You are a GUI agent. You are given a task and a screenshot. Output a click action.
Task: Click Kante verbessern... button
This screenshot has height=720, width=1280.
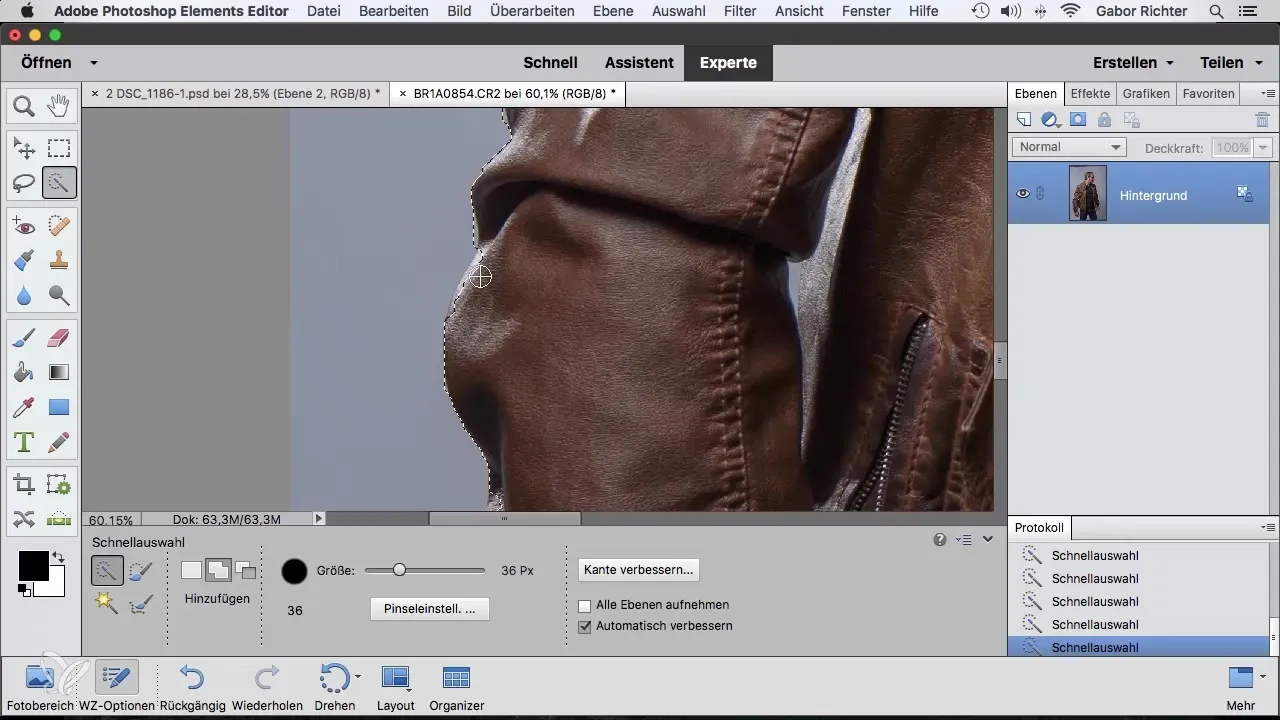(x=638, y=569)
